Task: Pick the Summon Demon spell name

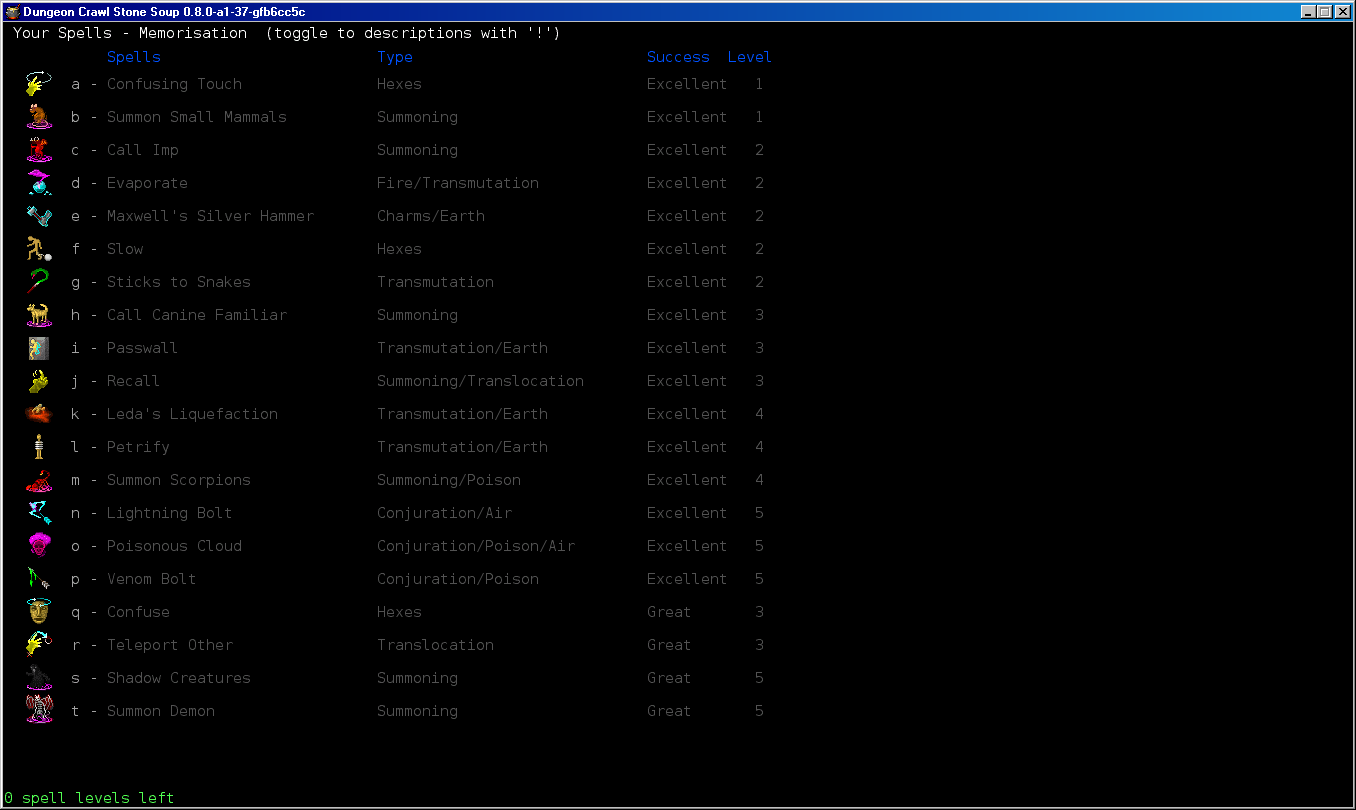Action: (161, 711)
